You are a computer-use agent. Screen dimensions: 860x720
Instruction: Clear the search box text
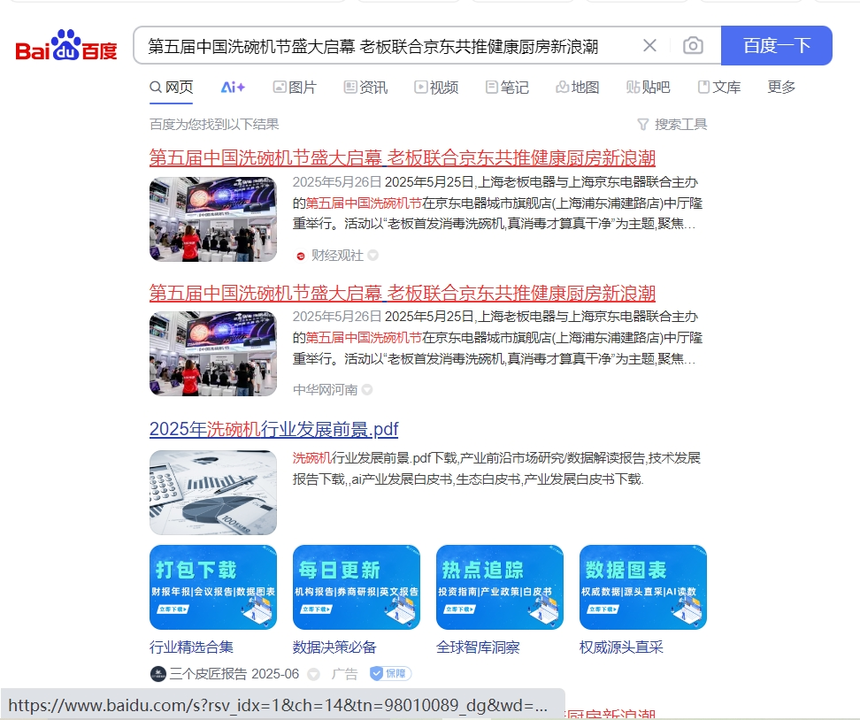pos(650,46)
